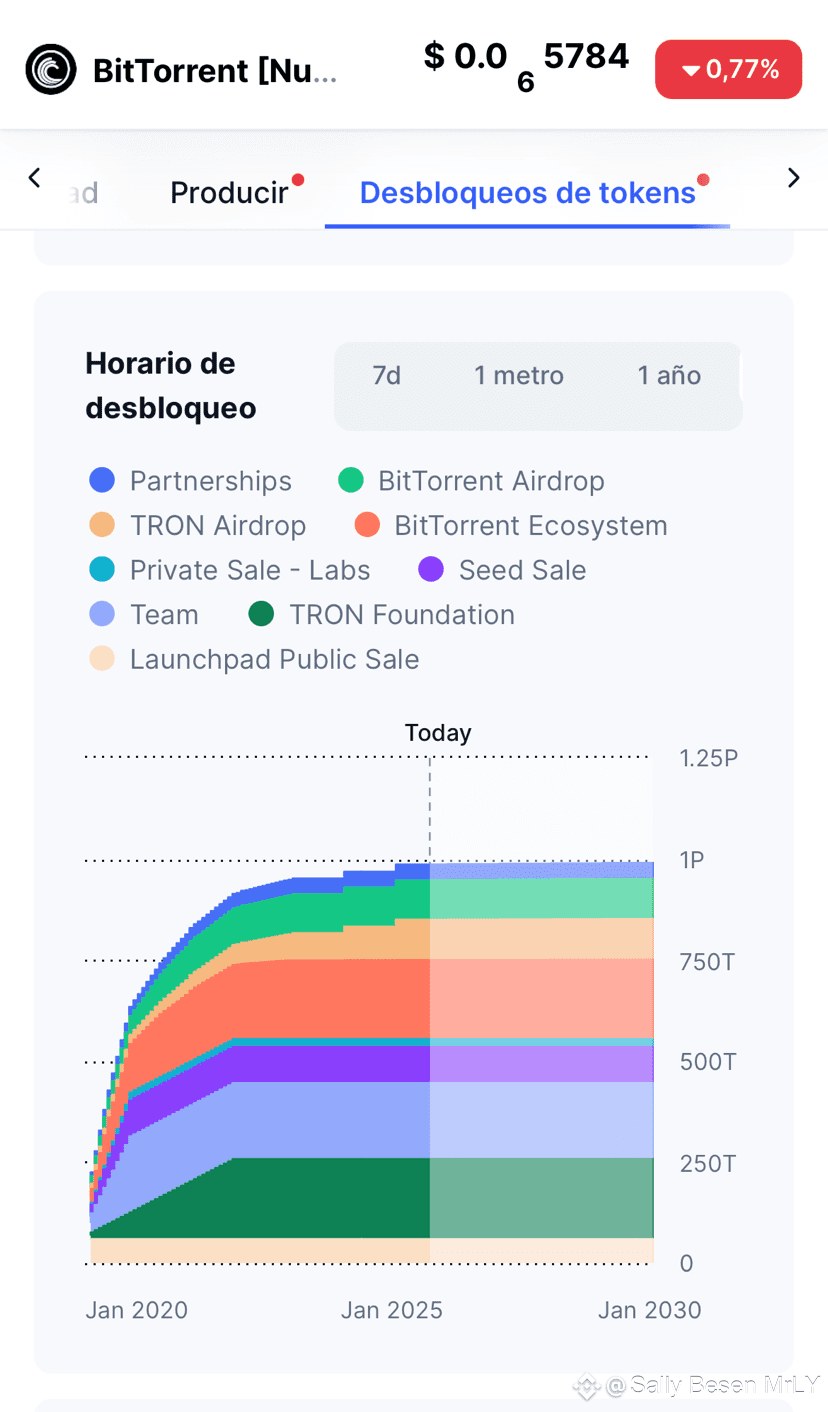828x1412 pixels.
Task: Toggle the Partnerships legend dot
Action: (x=102, y=481)
